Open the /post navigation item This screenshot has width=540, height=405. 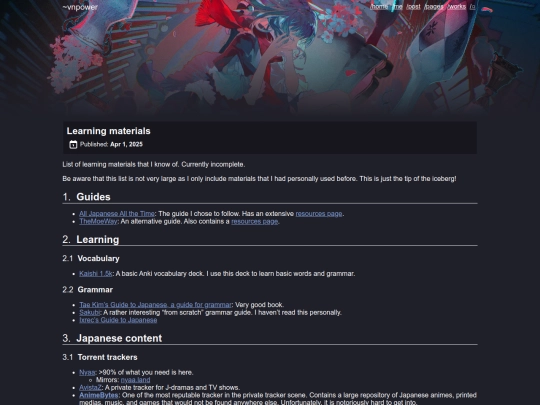(x=413, y=7)
